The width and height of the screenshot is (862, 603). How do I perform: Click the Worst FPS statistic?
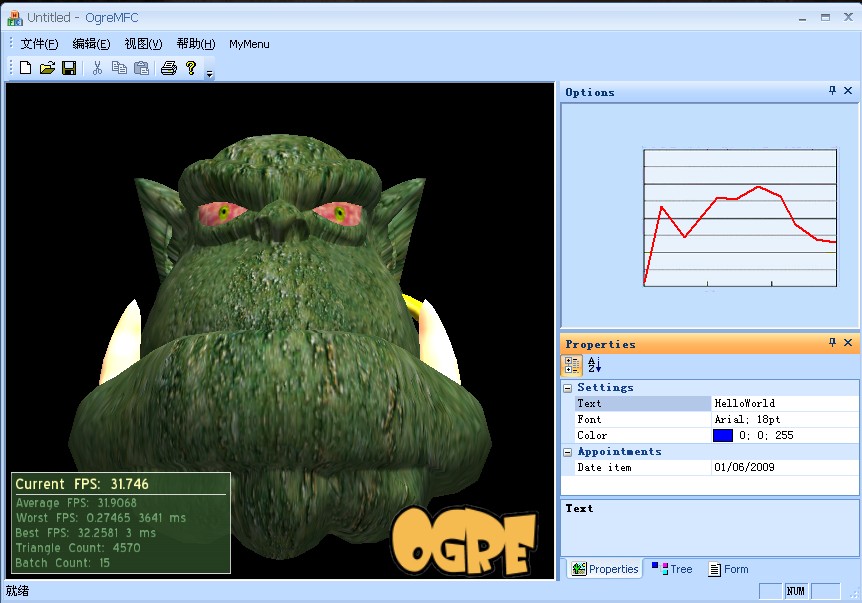[x=101, y=518]
